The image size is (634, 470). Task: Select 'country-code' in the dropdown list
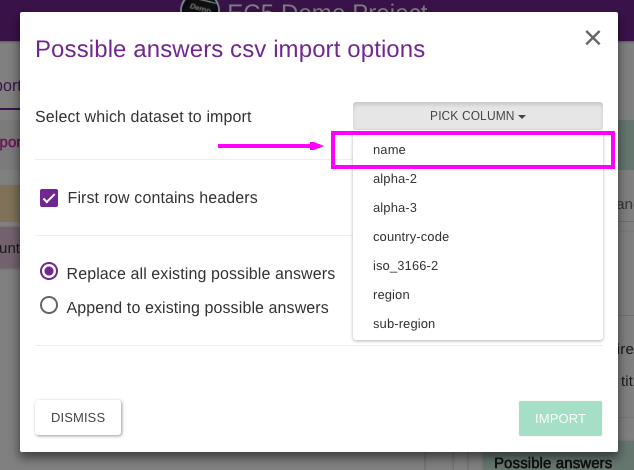coord(411,237)
